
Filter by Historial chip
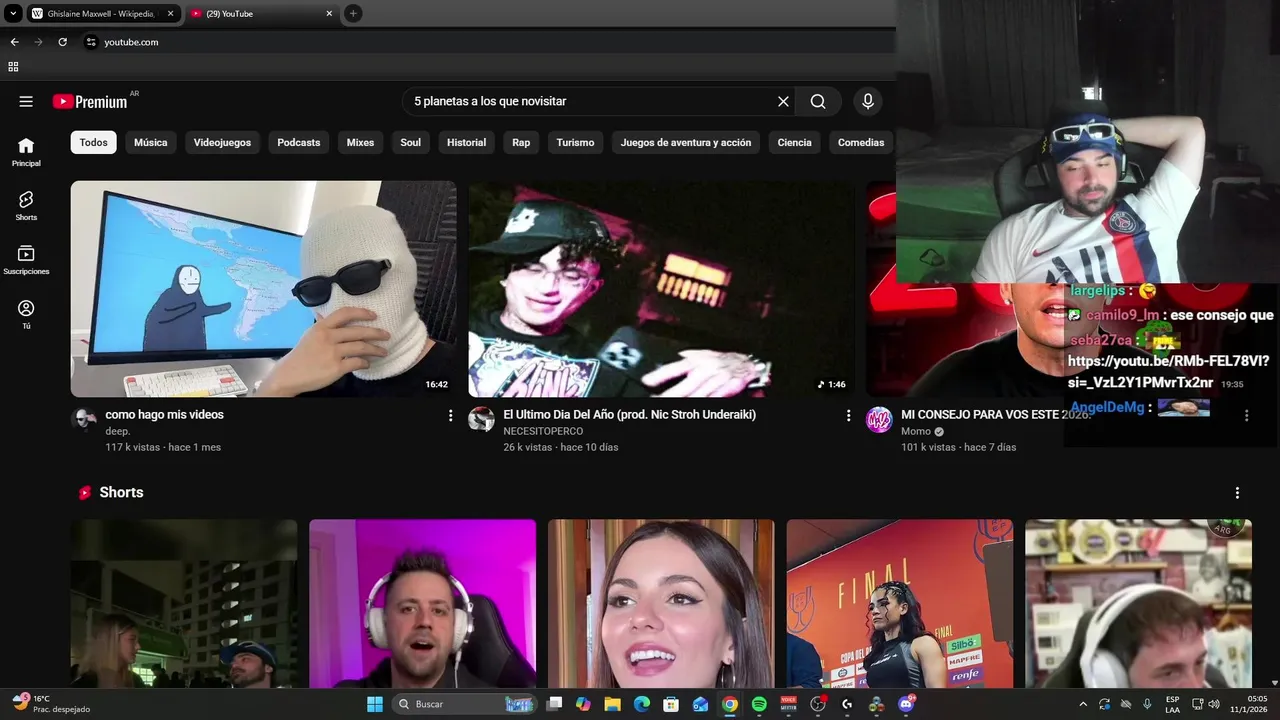[x=466, y=142]
